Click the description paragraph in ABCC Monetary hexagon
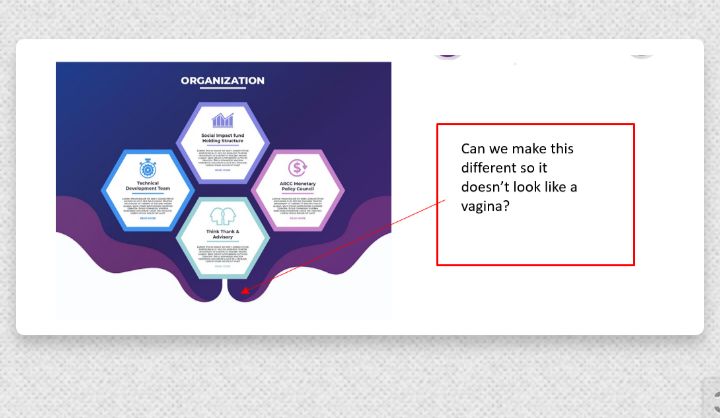Viewport: 720px width, 418px height. coord(298,206)
